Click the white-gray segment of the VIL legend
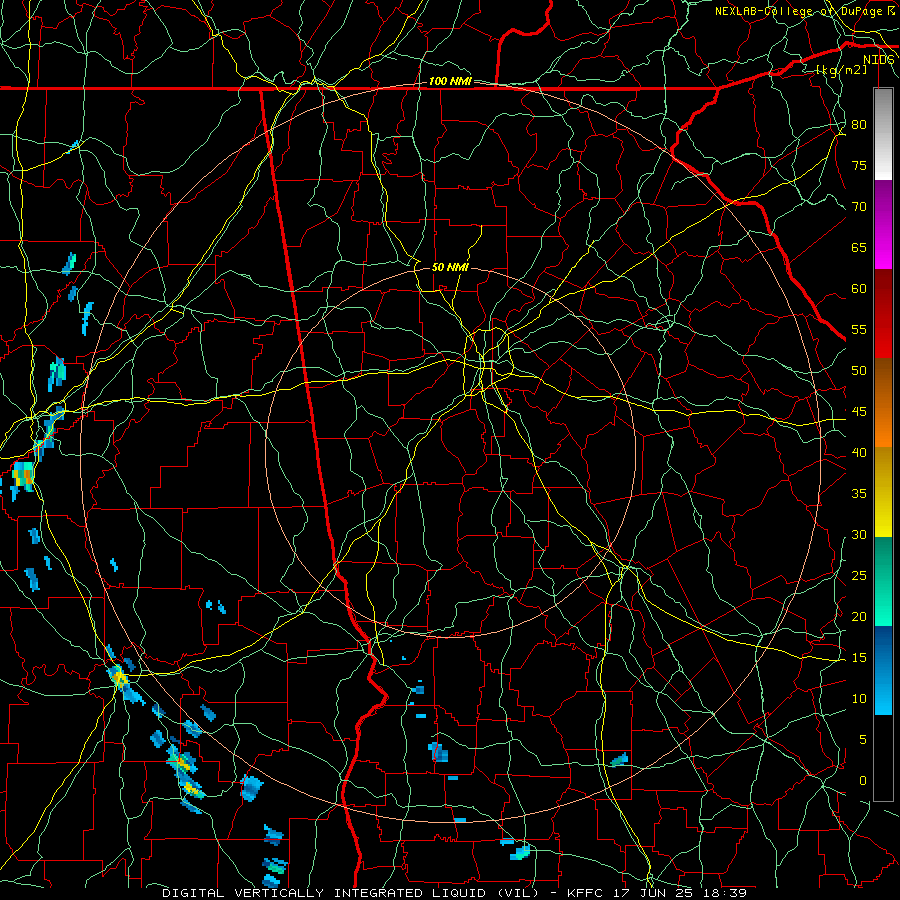Image resolution: width=900 pixels, height=900 pixels. pyautogui.click(x=883, y=134)
